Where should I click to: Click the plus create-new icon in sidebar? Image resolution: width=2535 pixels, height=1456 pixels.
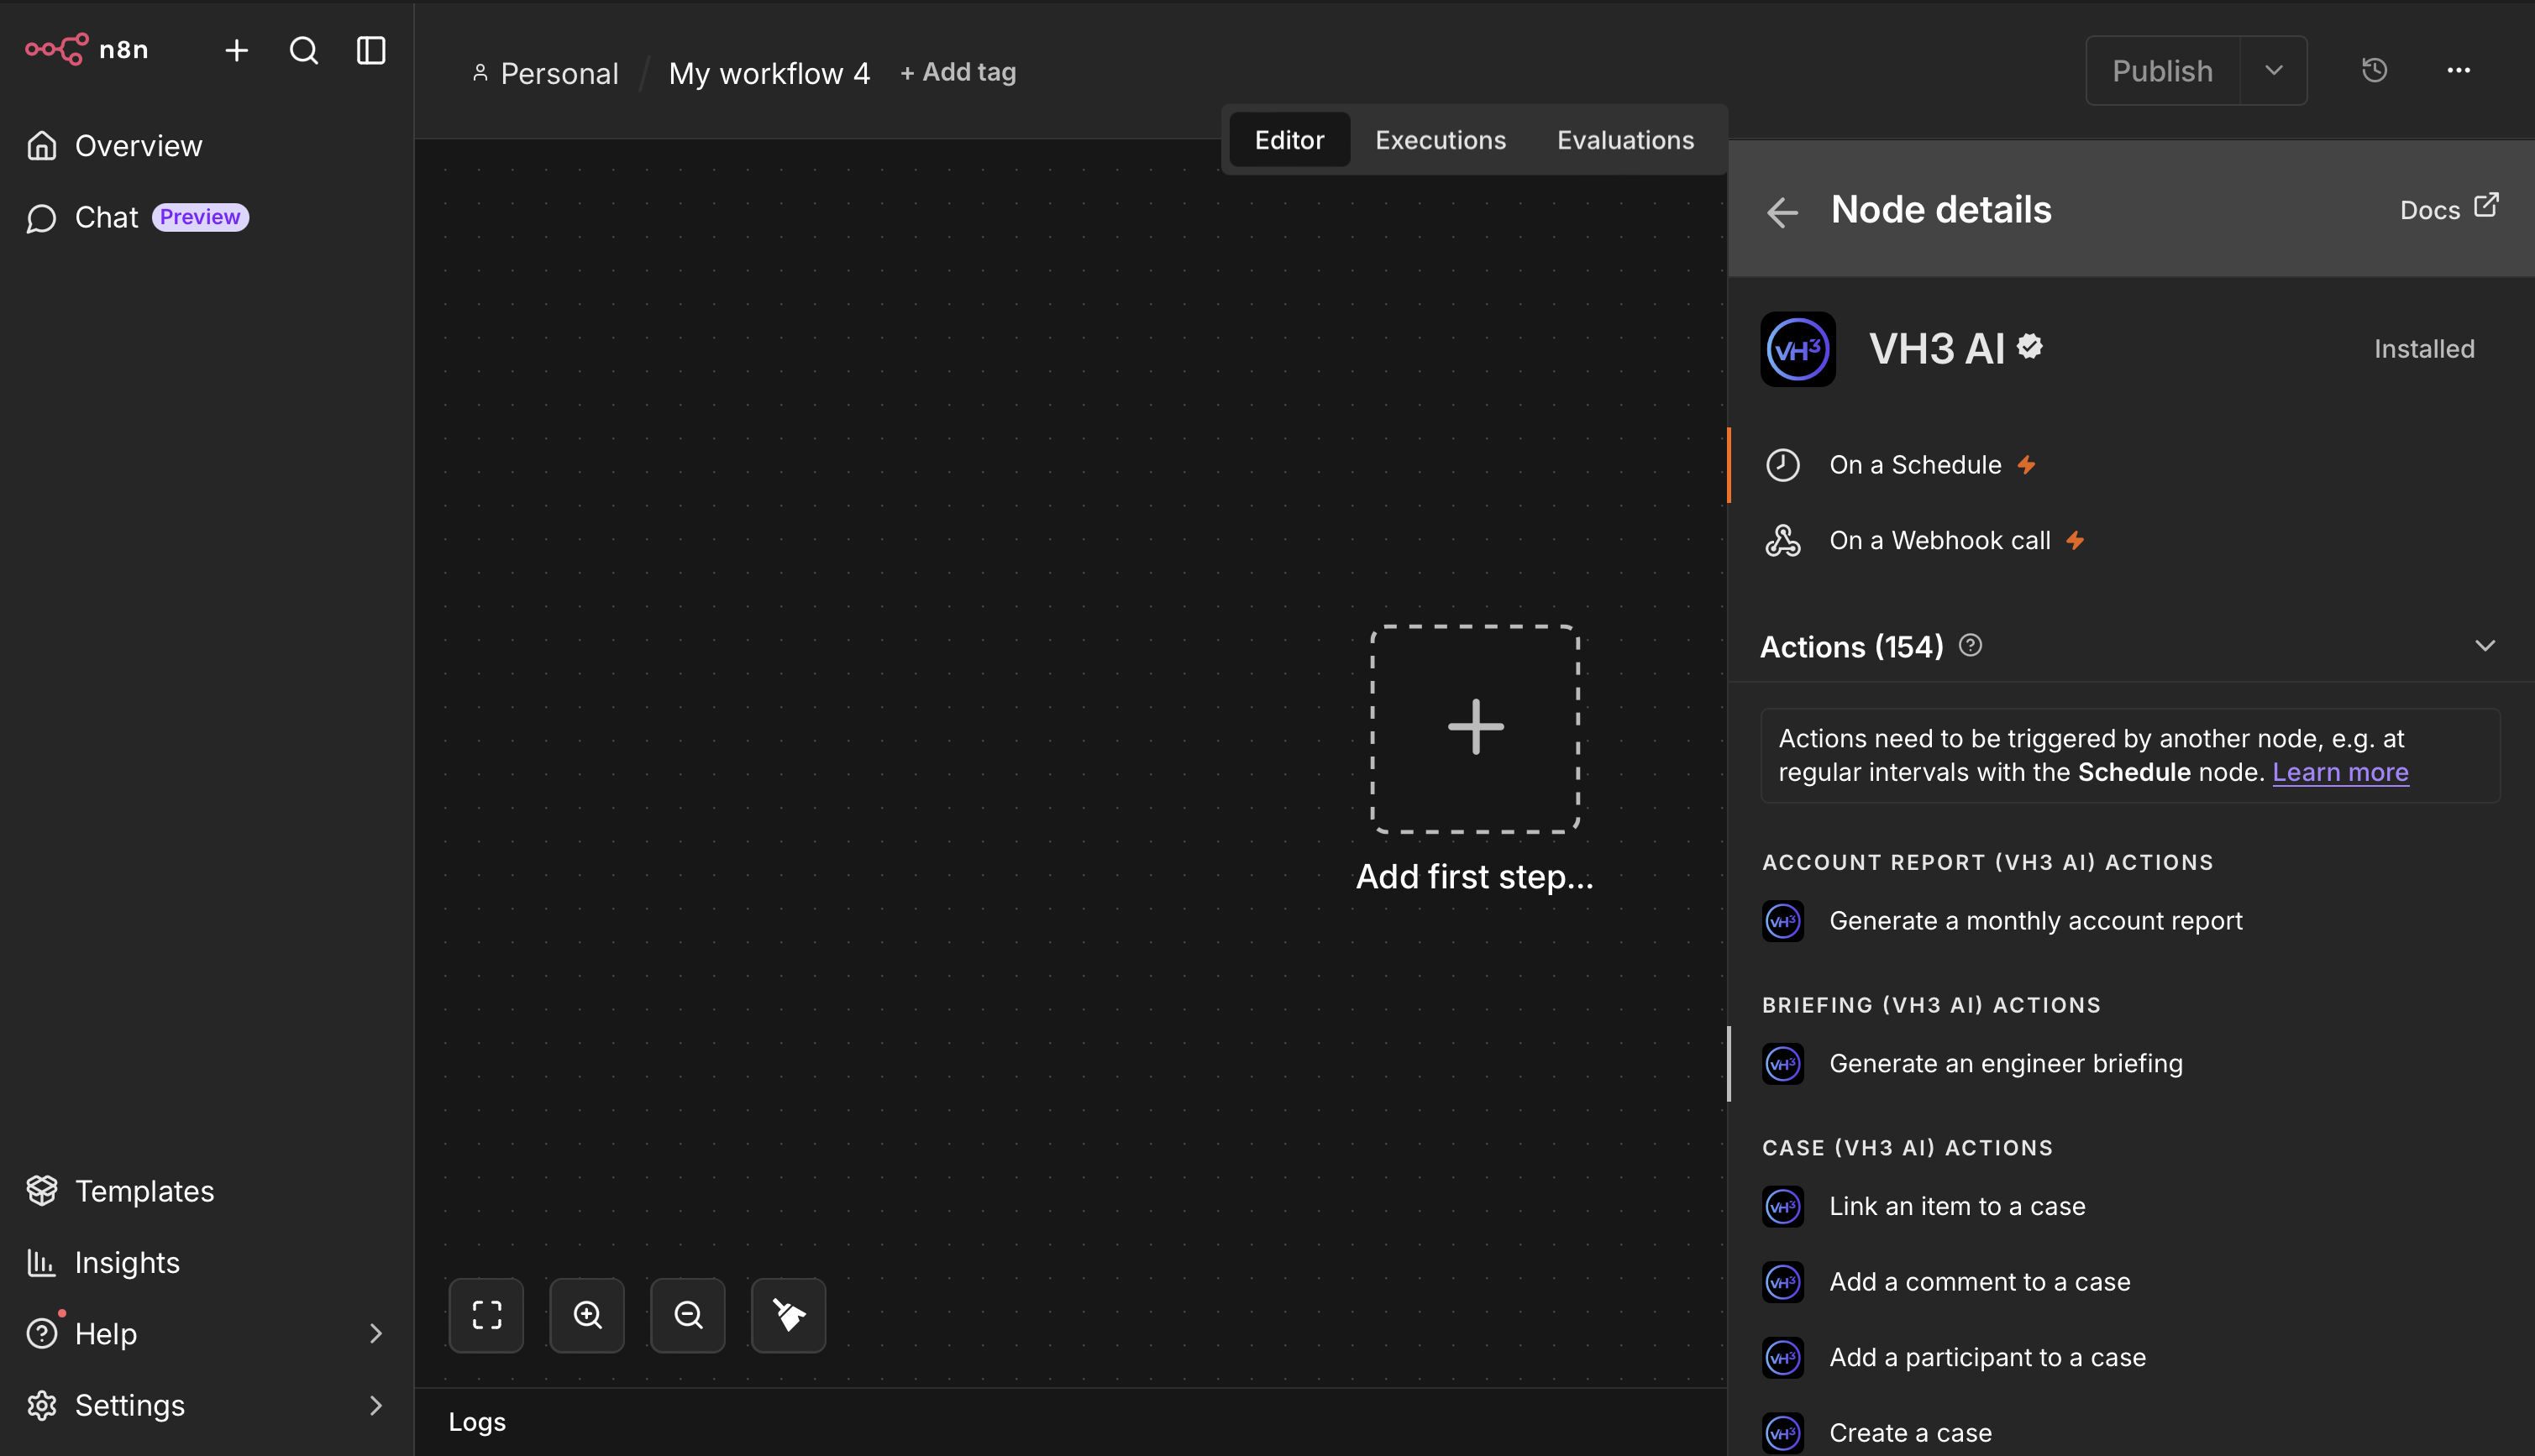237,50
